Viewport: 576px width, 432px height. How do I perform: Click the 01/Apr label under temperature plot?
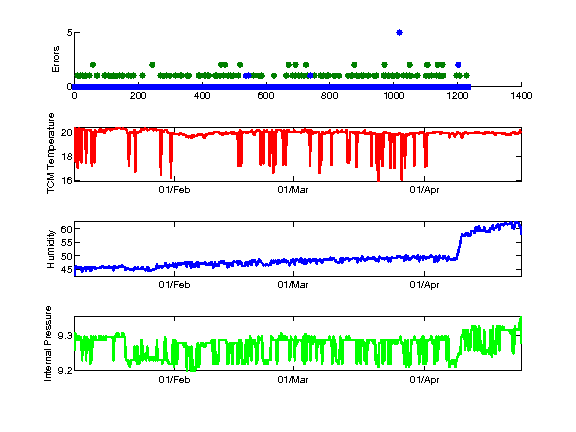tap(424, 190)
